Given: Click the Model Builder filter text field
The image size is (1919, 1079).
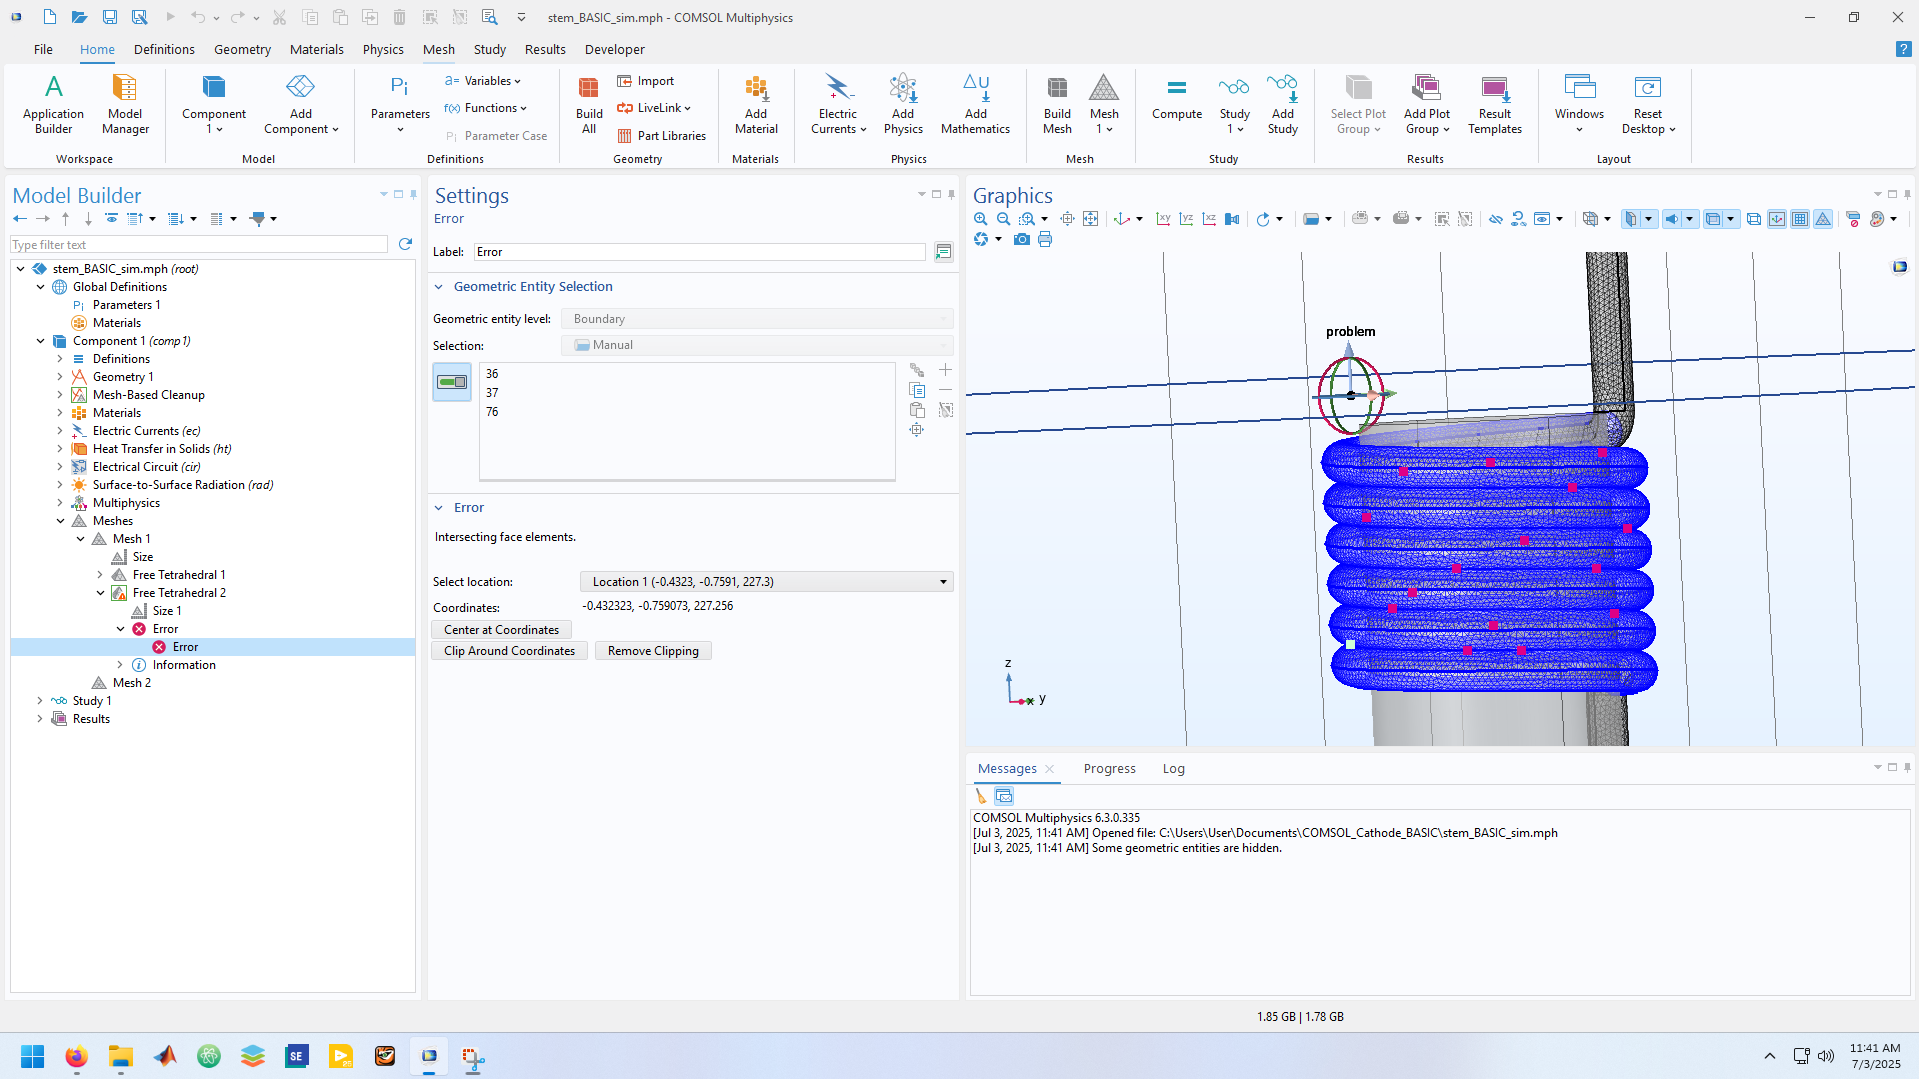Looking at the screenshot, I should (199, 245).
